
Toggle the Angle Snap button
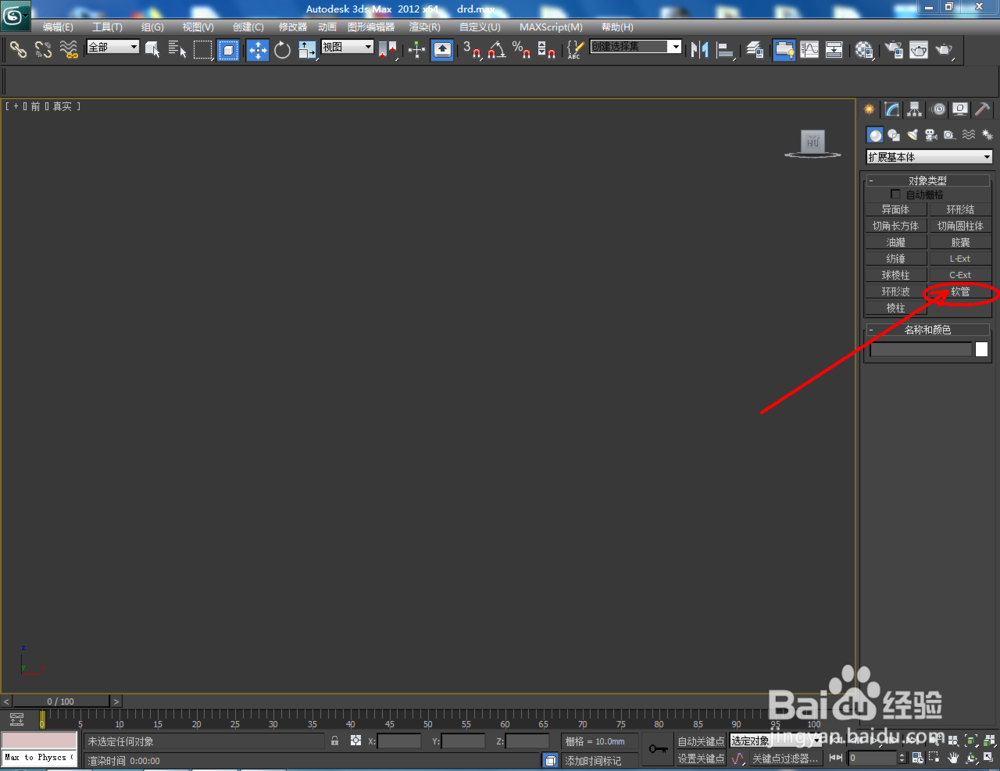coord(497,50)
